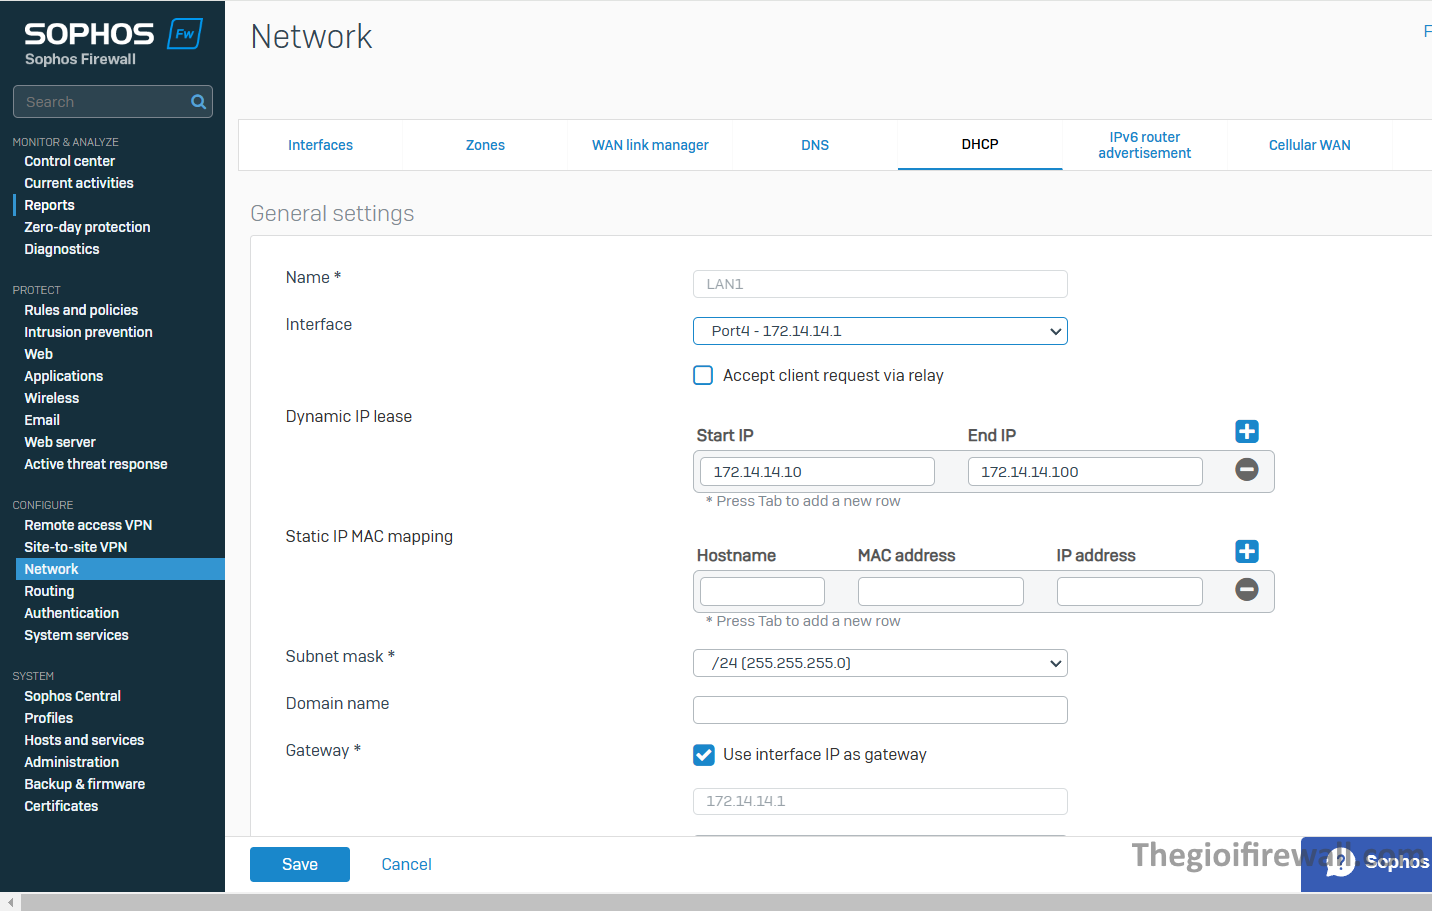Viewport: 1432px width, 911px height.
Task: Open Routing menu item
Action: 49,591
